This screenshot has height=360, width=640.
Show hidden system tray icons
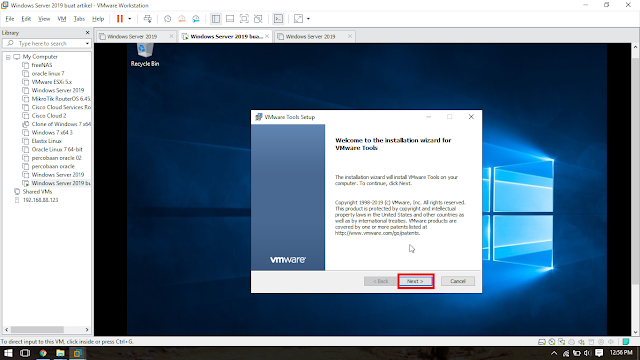[x=554, y=353]
